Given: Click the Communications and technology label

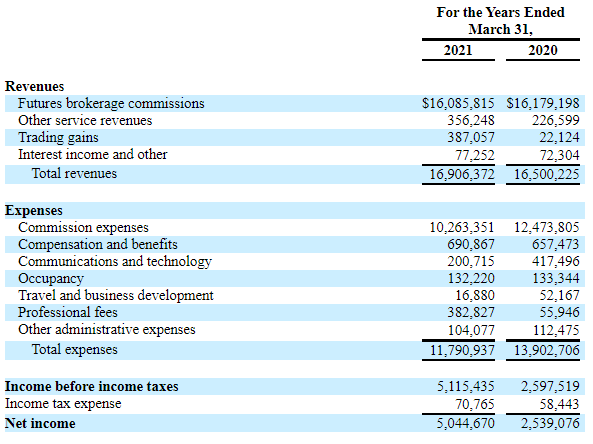Looking at the screenshot, I should [x=115, y=262].
